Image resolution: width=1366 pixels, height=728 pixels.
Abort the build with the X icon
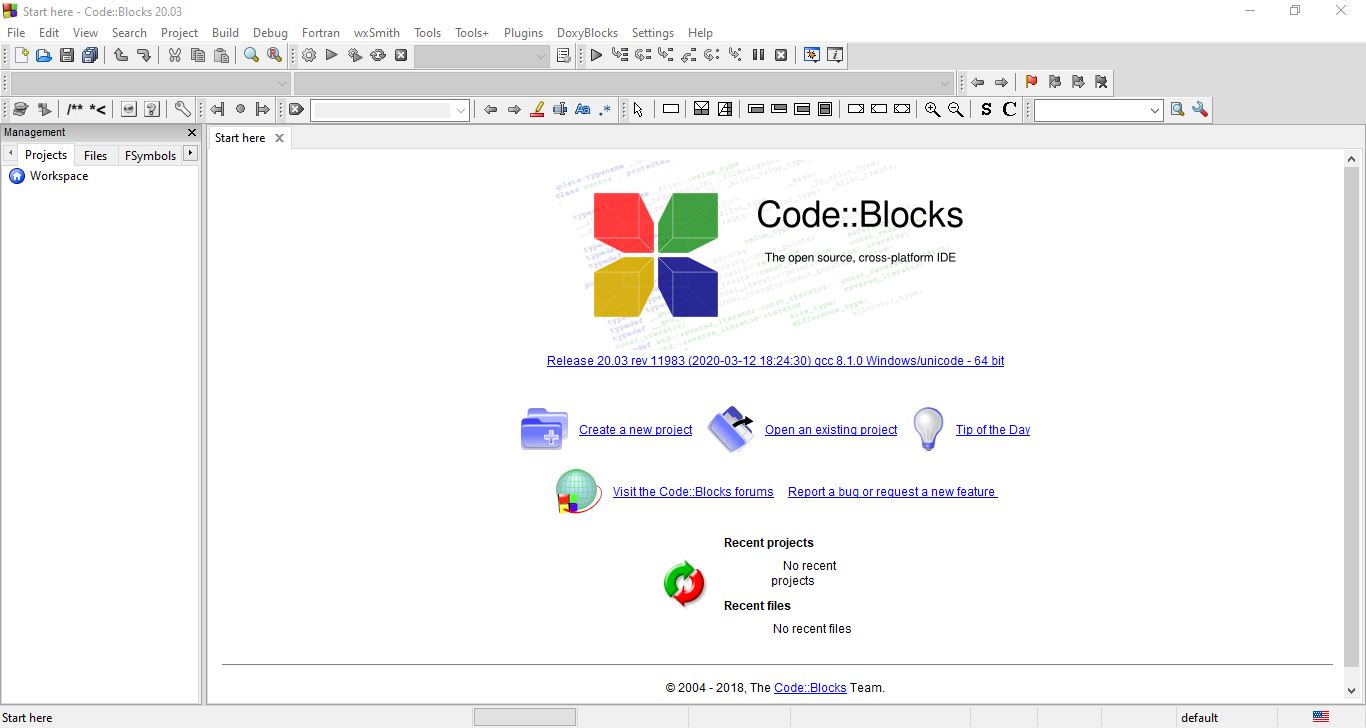tap(401, 56)
